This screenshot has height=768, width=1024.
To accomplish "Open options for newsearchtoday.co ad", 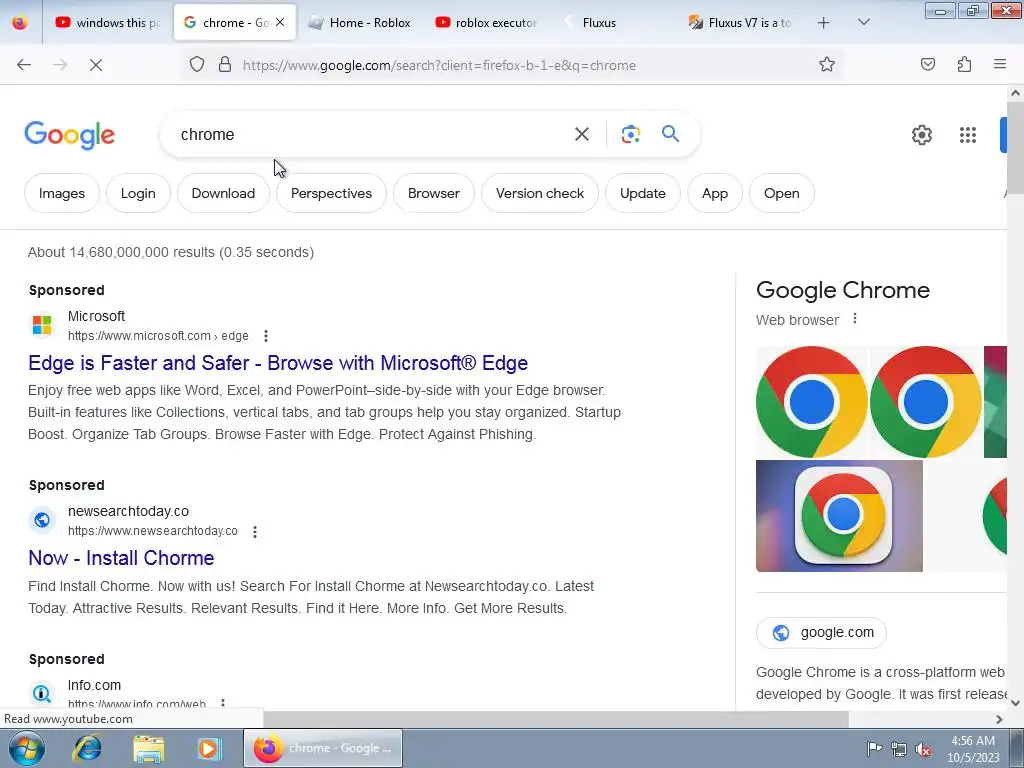I will (x=255, y=532).
